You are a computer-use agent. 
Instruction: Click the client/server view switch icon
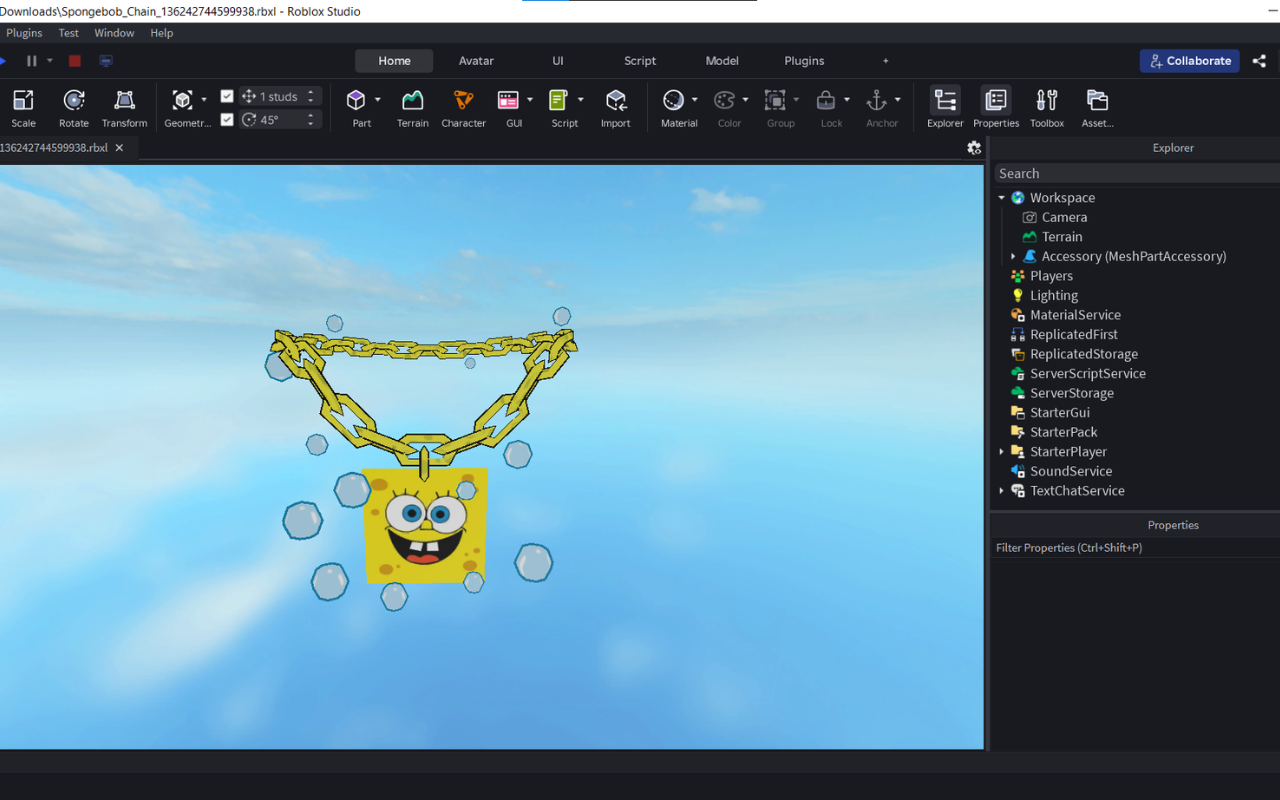[106, 61]
